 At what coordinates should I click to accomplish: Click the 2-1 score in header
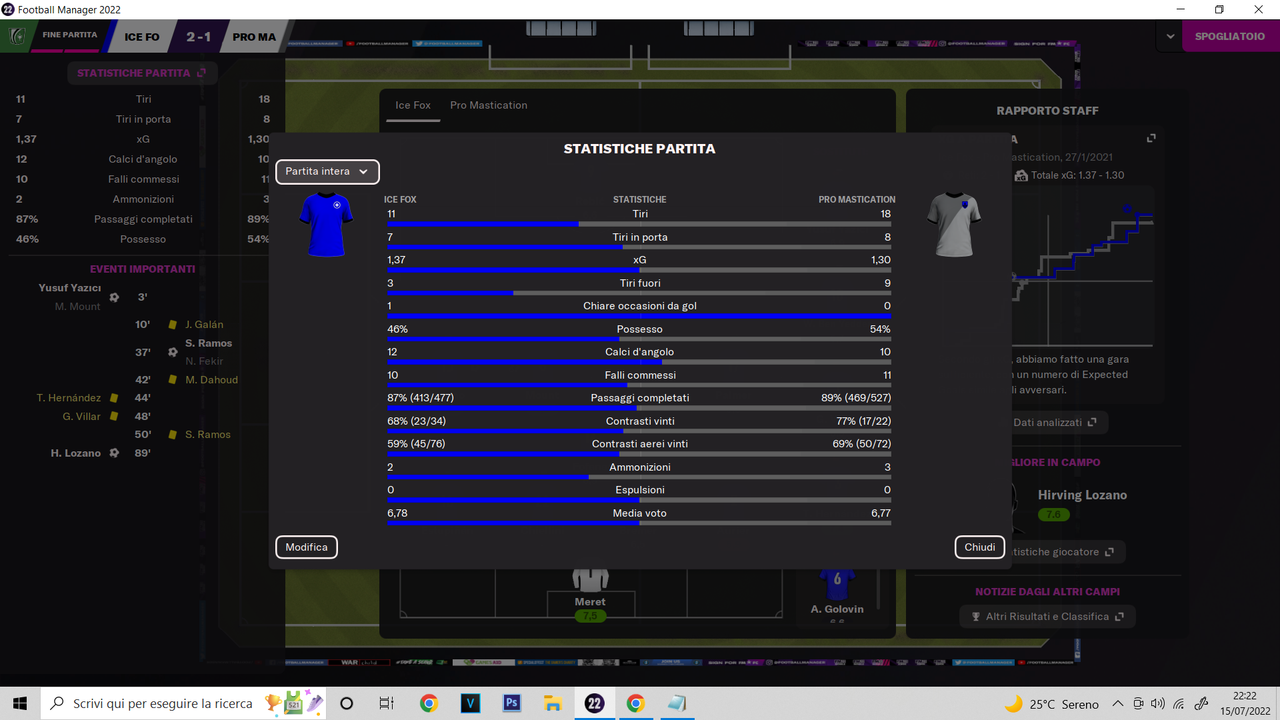(198, 37)
